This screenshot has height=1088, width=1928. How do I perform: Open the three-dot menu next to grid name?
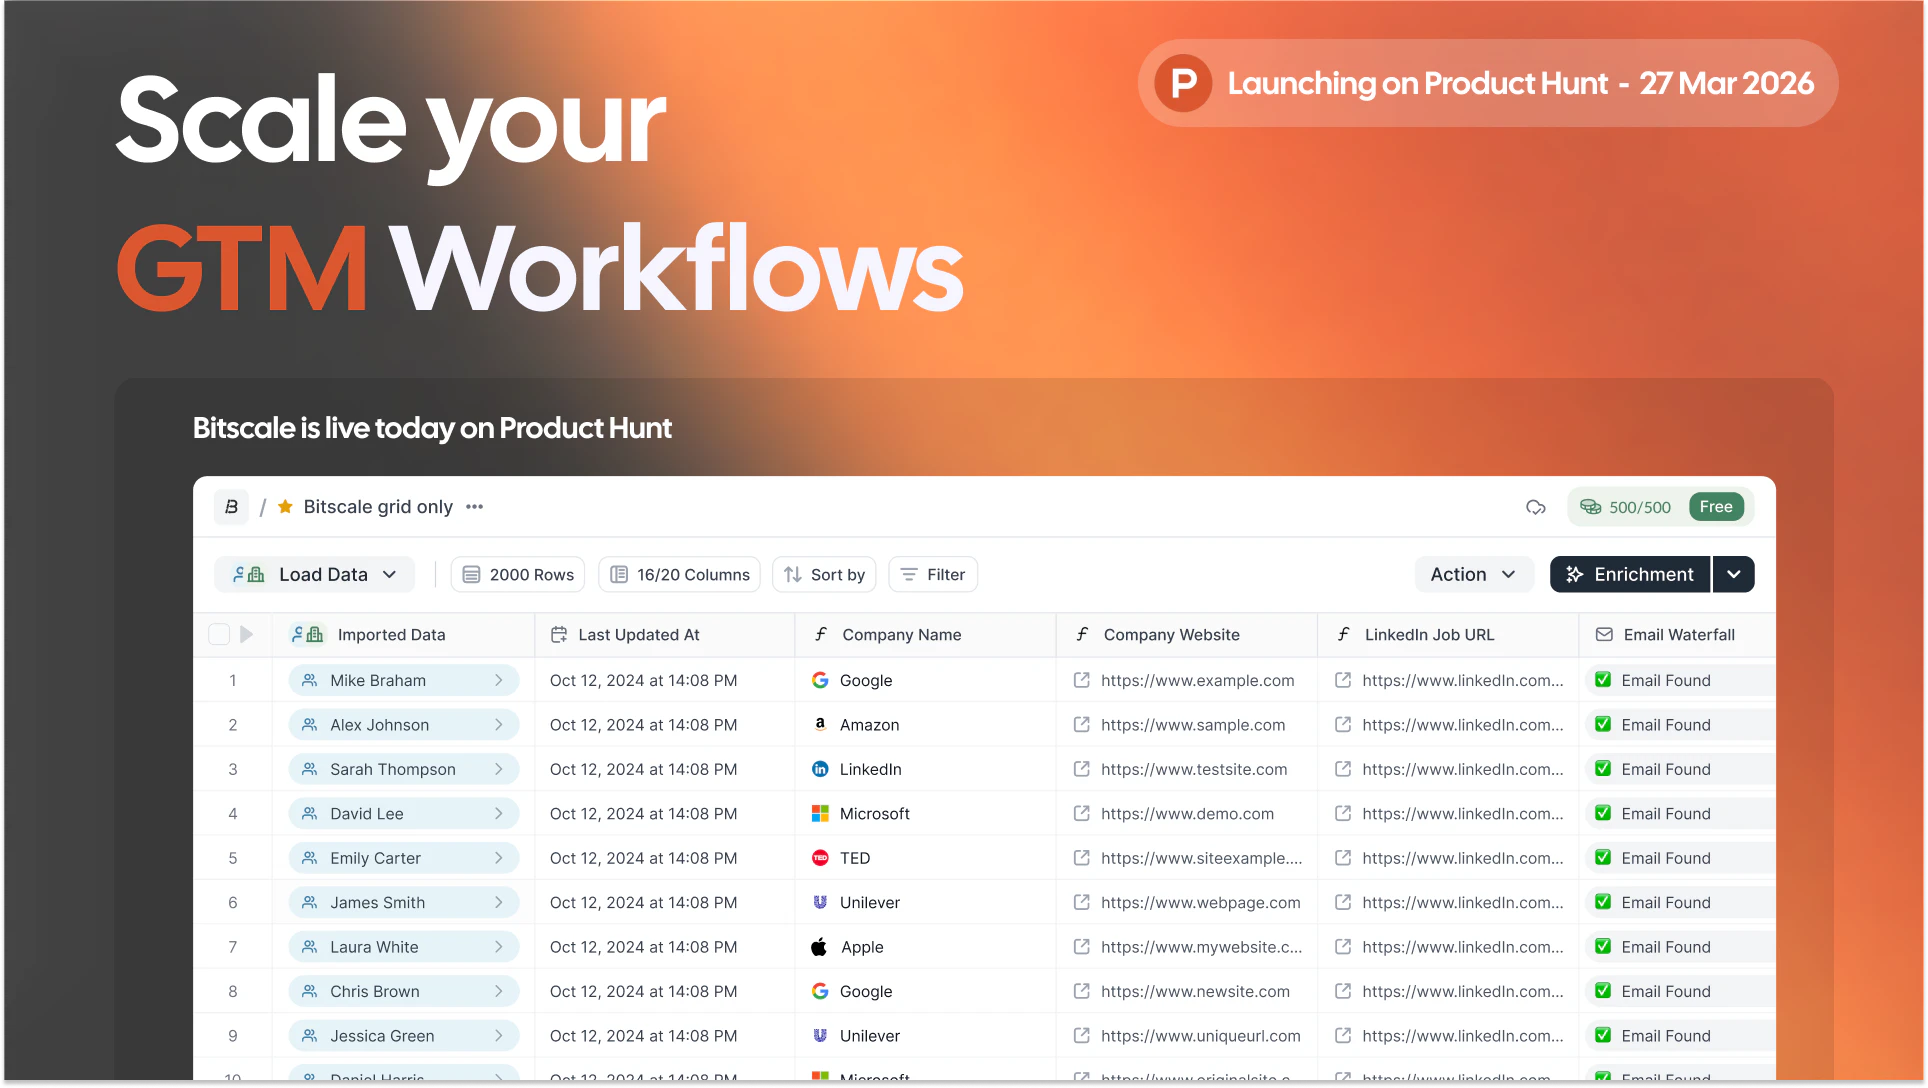click(x=475, y=507)
